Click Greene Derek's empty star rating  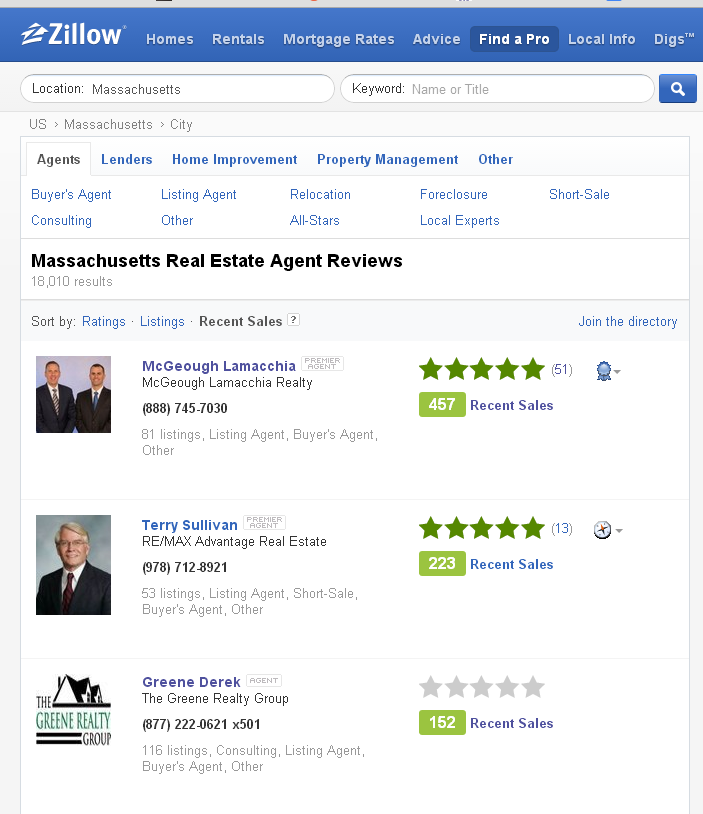[x=482, y=687]
